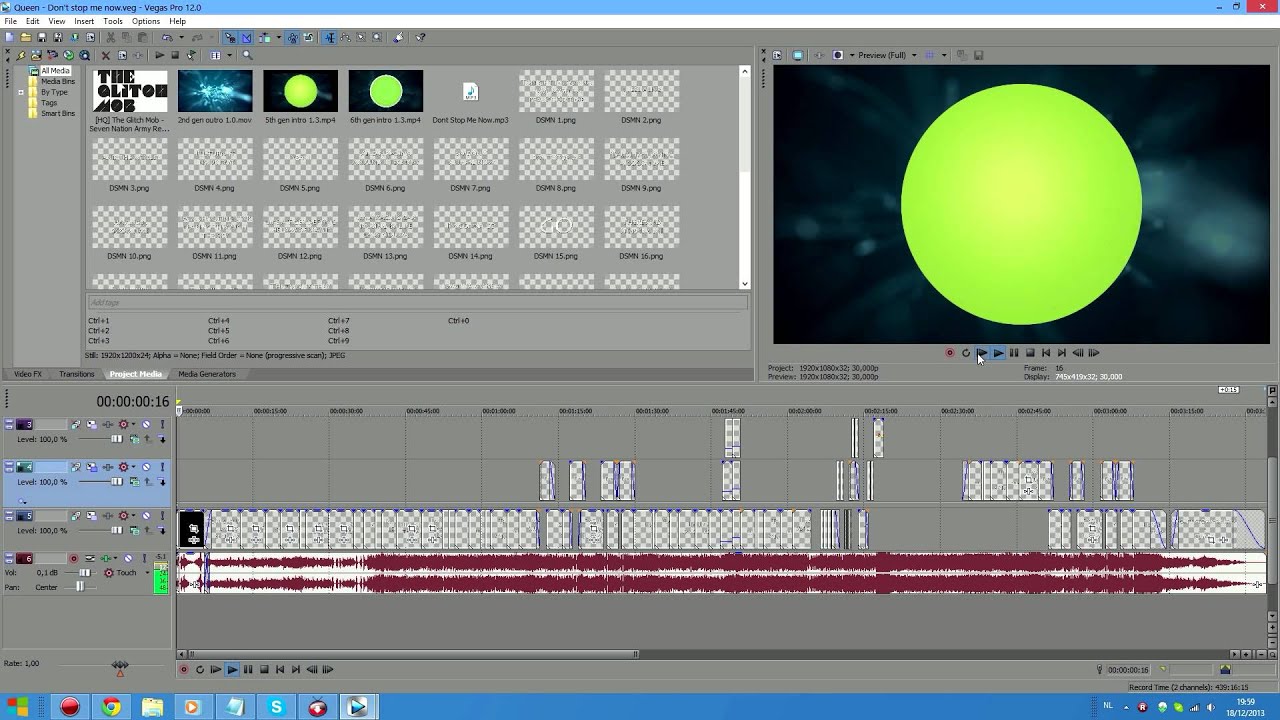Click the Arm for Record button on track 6
The image size is (1280, 720).
coord(73,558)
